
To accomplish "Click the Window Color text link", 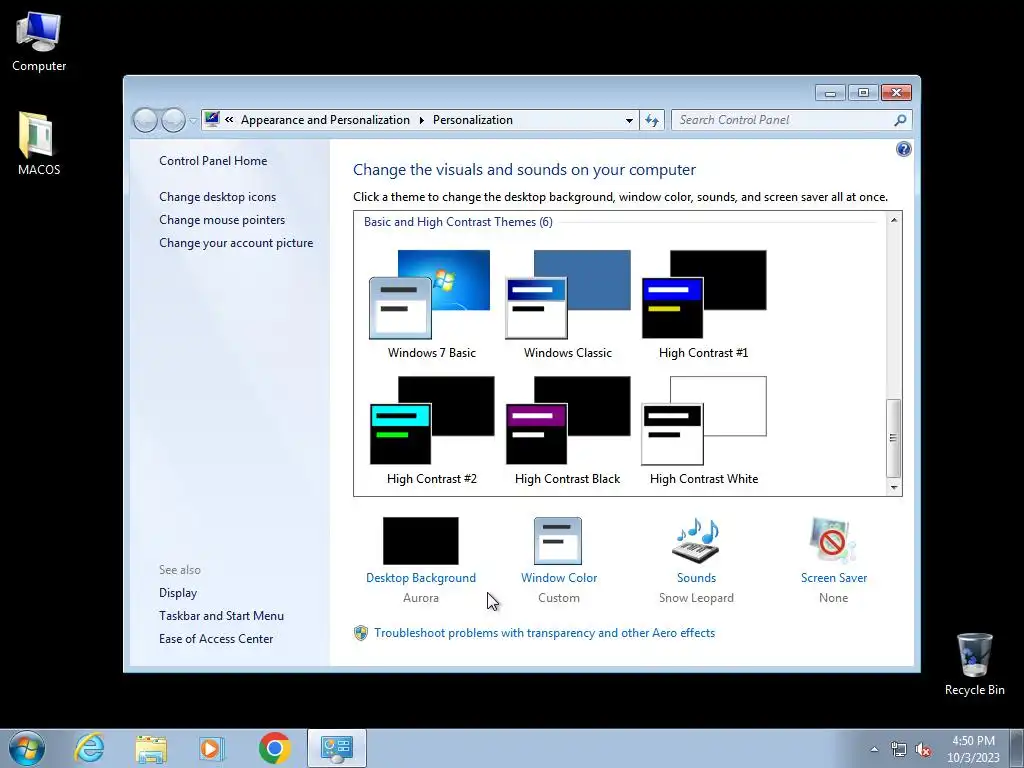I will (x=558, y=577).
